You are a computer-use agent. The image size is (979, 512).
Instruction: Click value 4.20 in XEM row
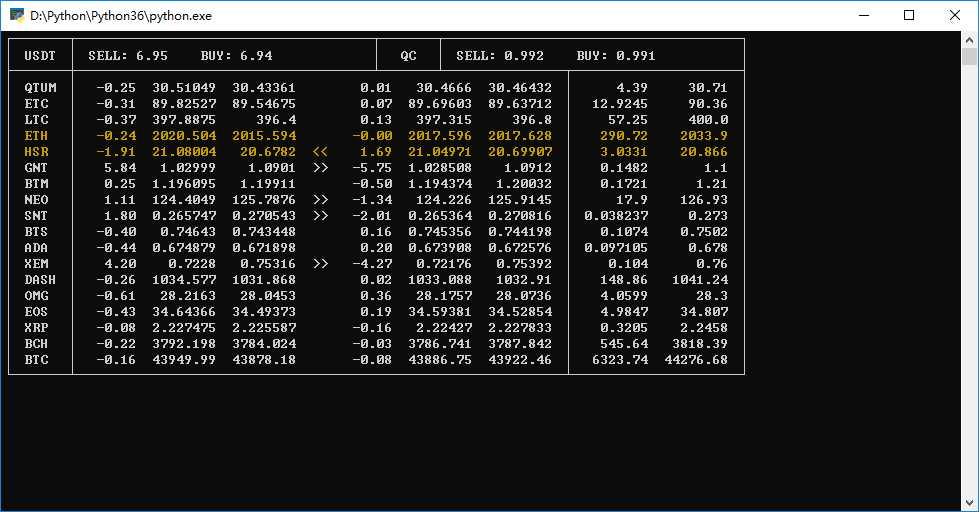coord(121,263)
